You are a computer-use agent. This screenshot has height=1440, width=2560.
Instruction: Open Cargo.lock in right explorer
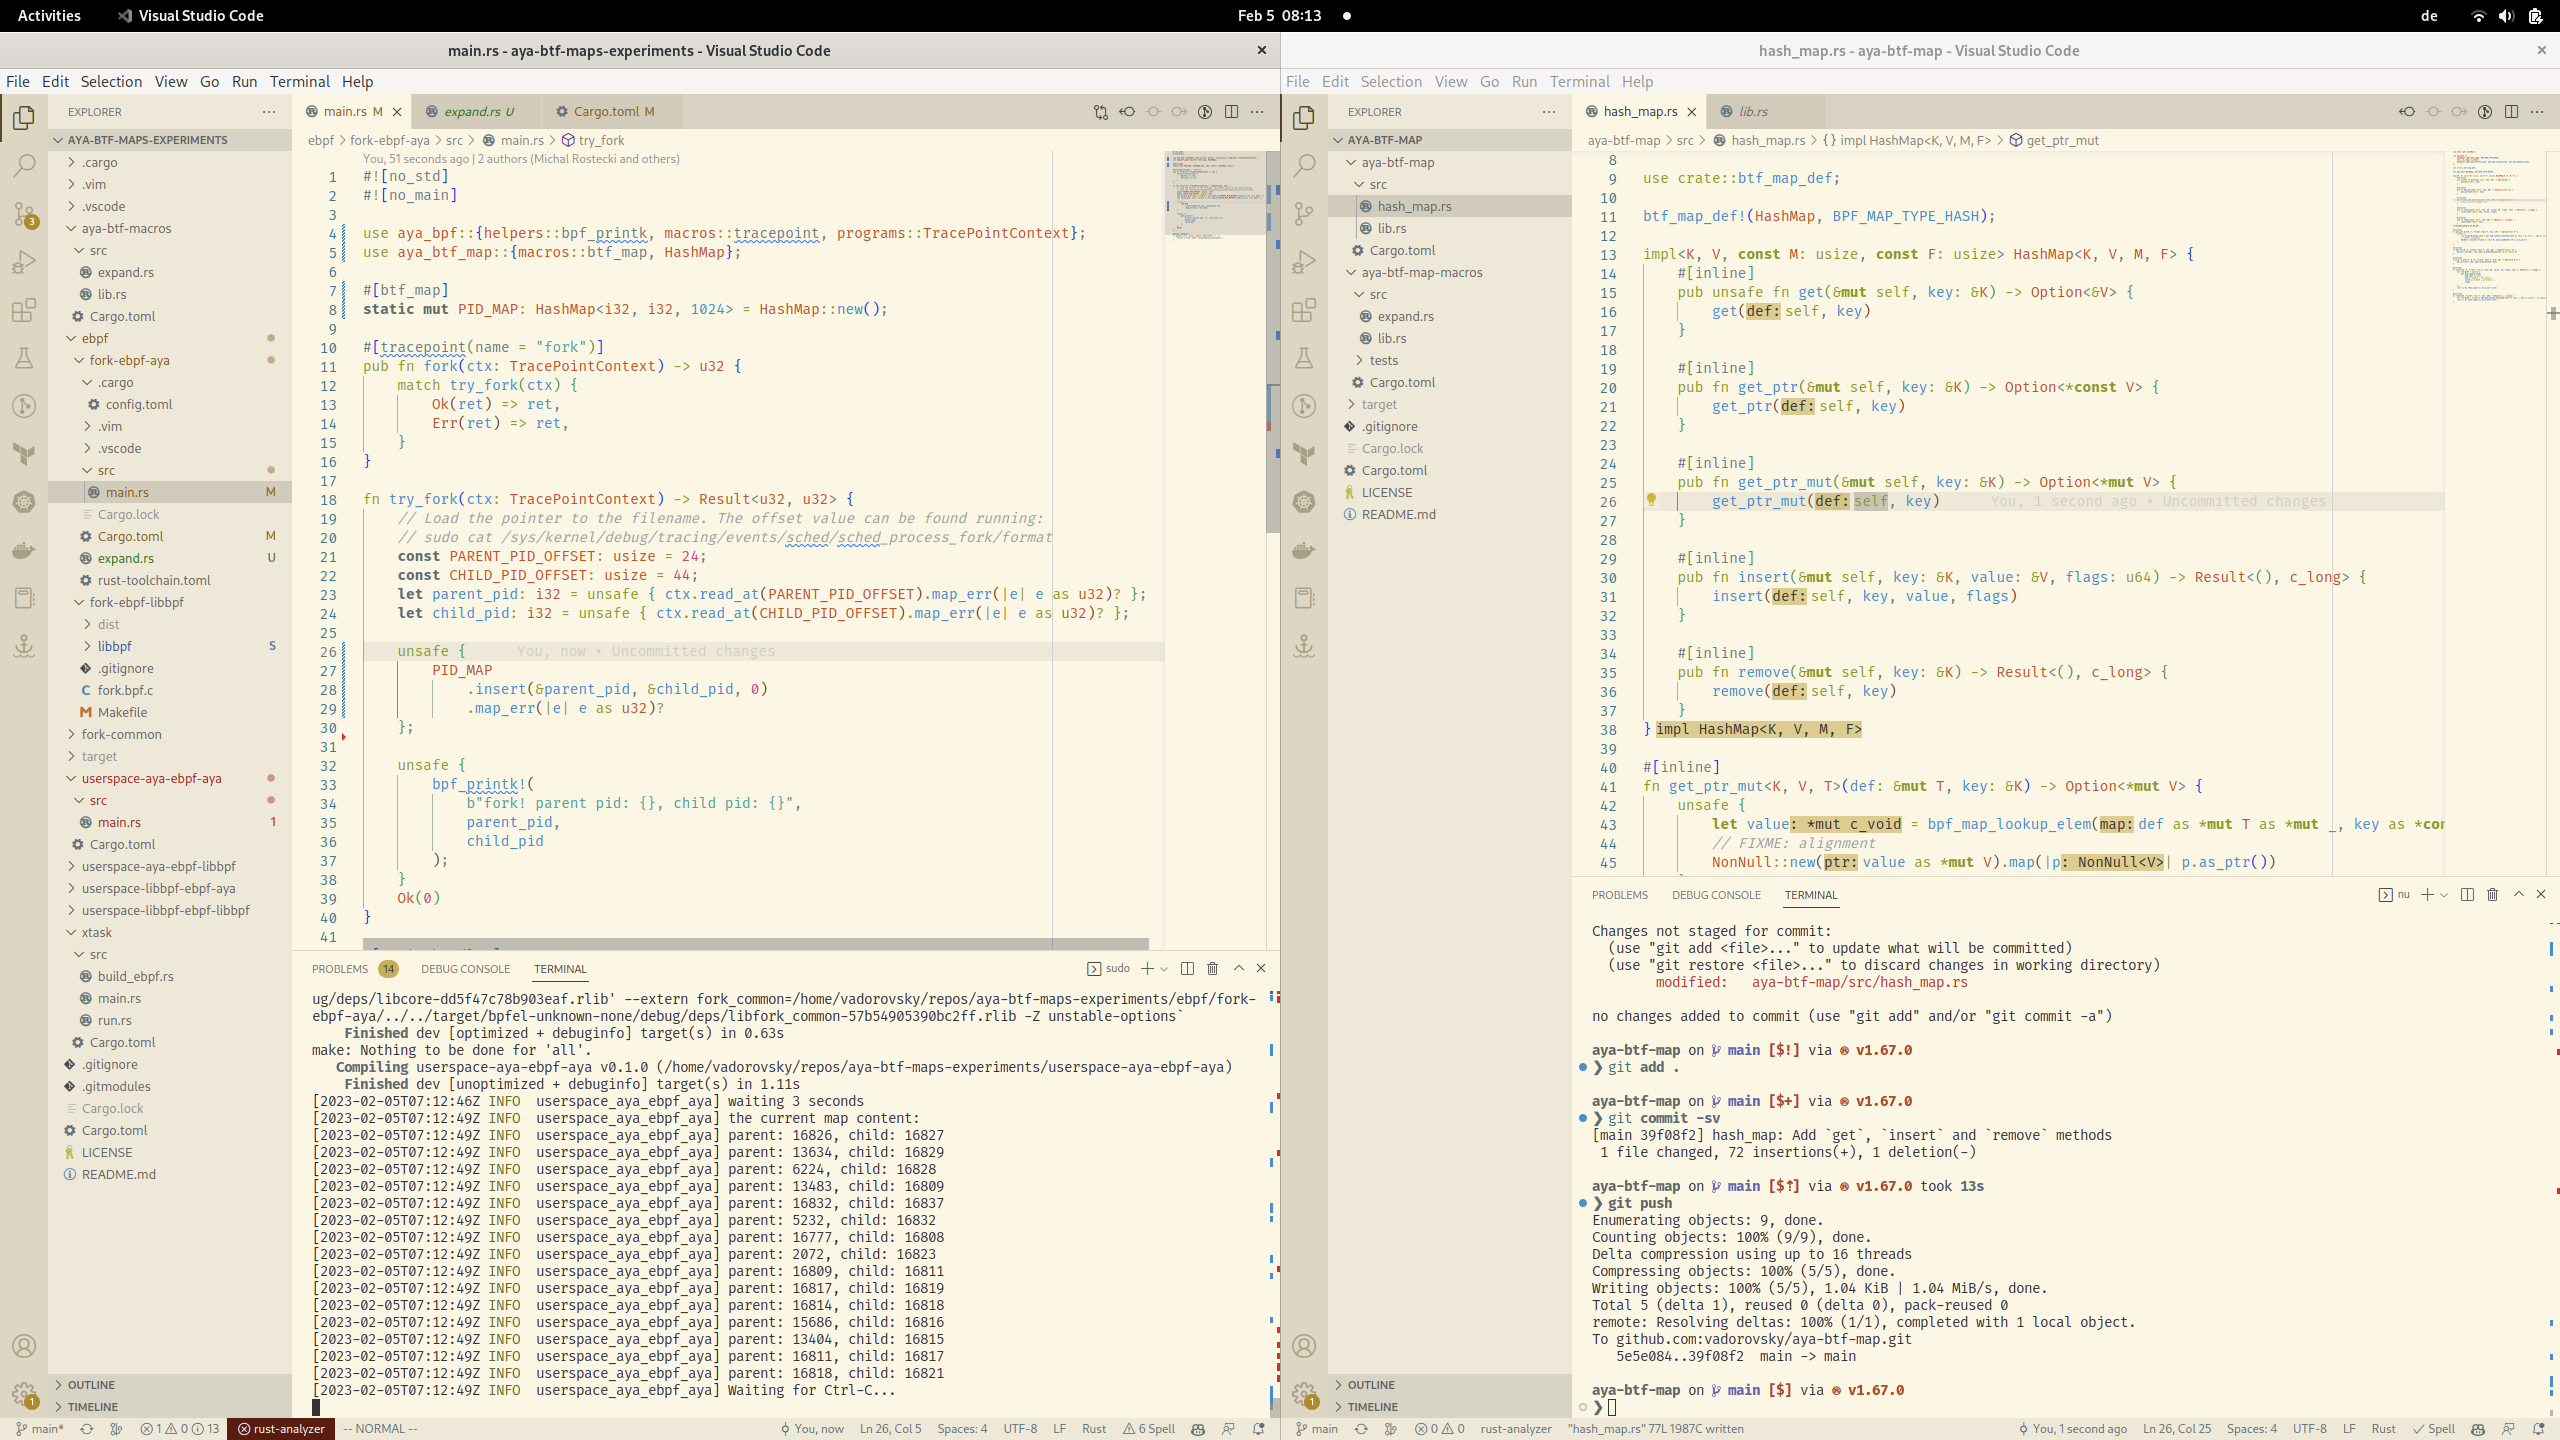(1450, 448)
